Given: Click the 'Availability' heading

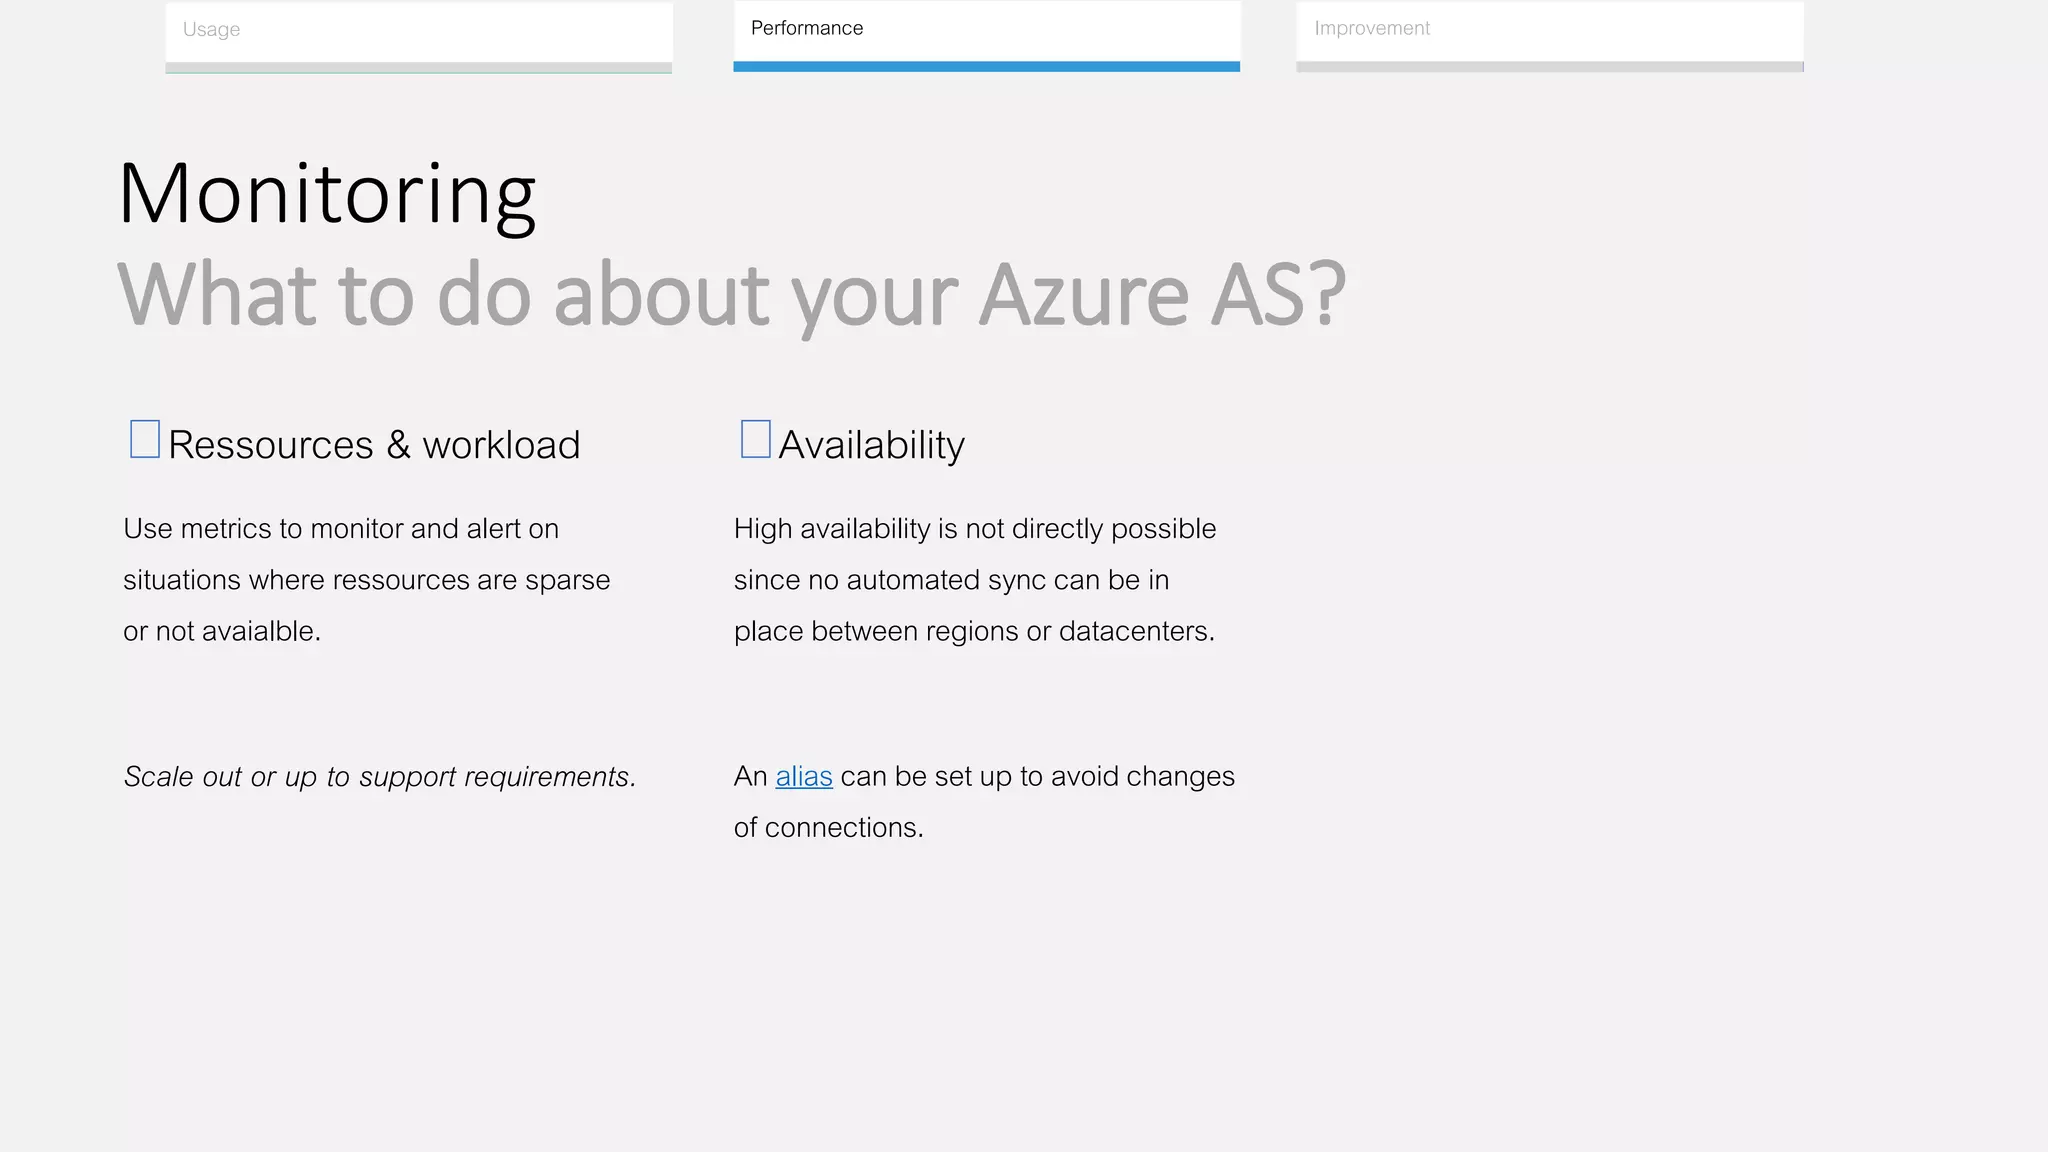Looking at the screenshot, I should (871, 445).
